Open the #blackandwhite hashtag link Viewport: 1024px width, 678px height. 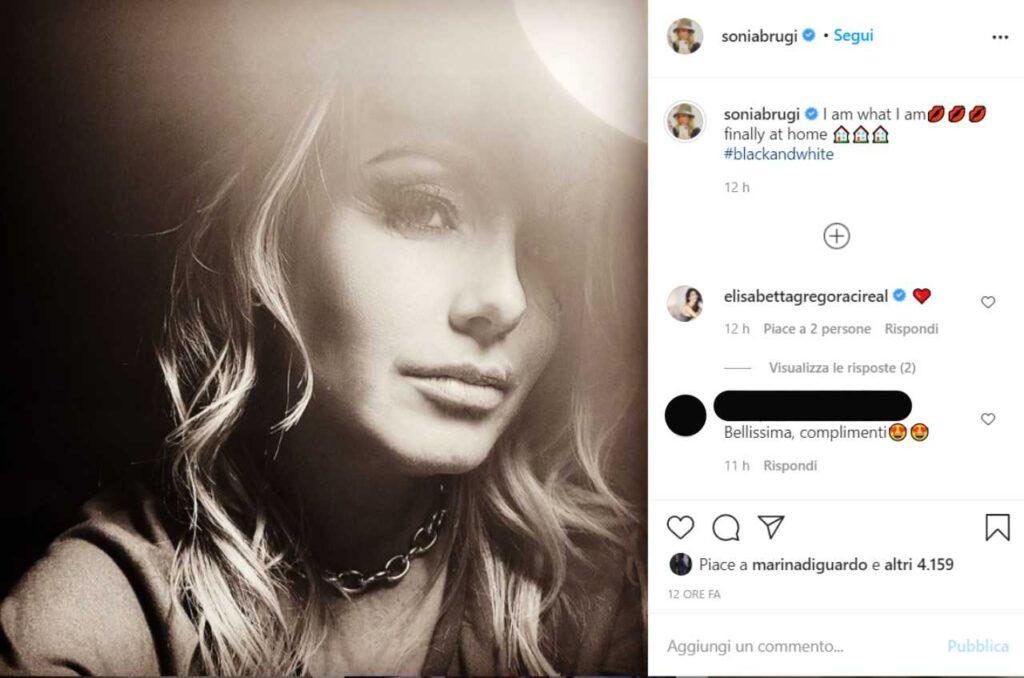(x=778, y=154)
